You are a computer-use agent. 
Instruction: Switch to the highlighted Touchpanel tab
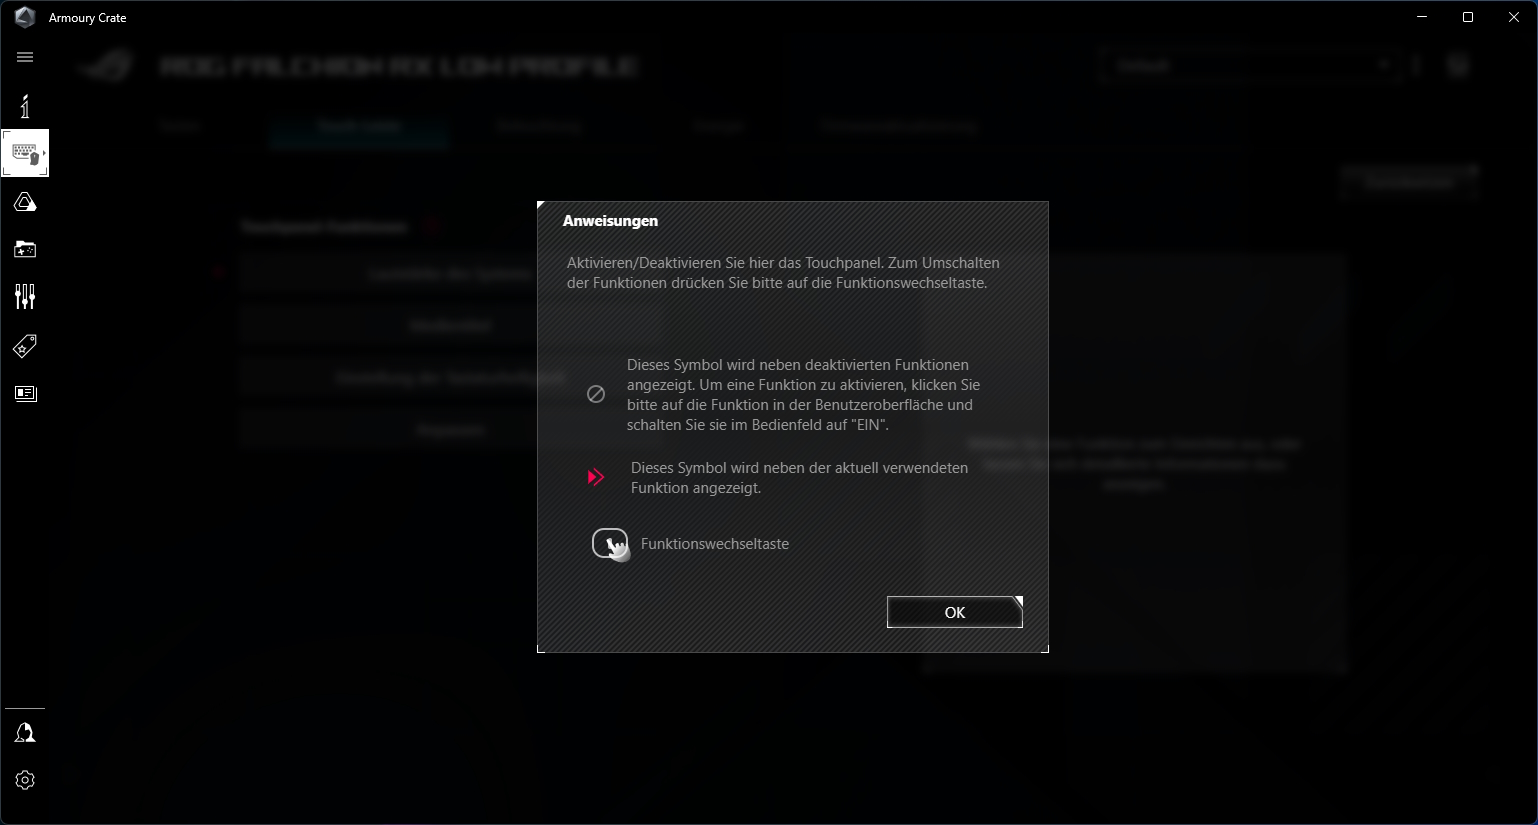pyautogui.click(x=358, y=127)
